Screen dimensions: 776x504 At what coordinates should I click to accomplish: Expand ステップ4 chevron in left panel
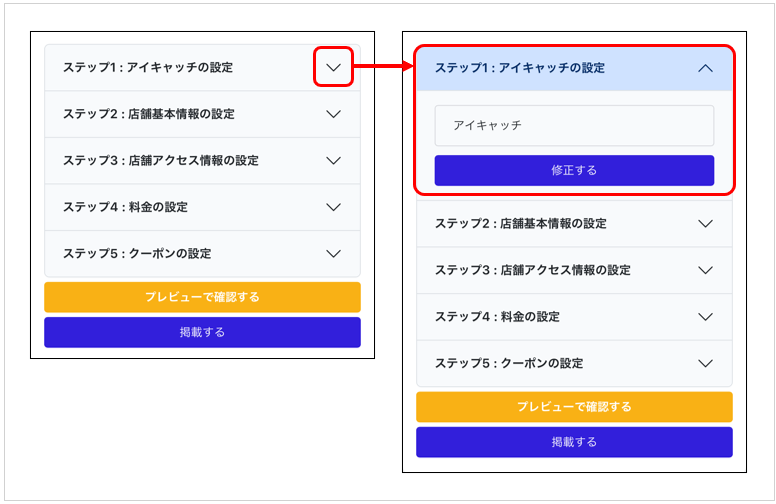pos(334,207)
